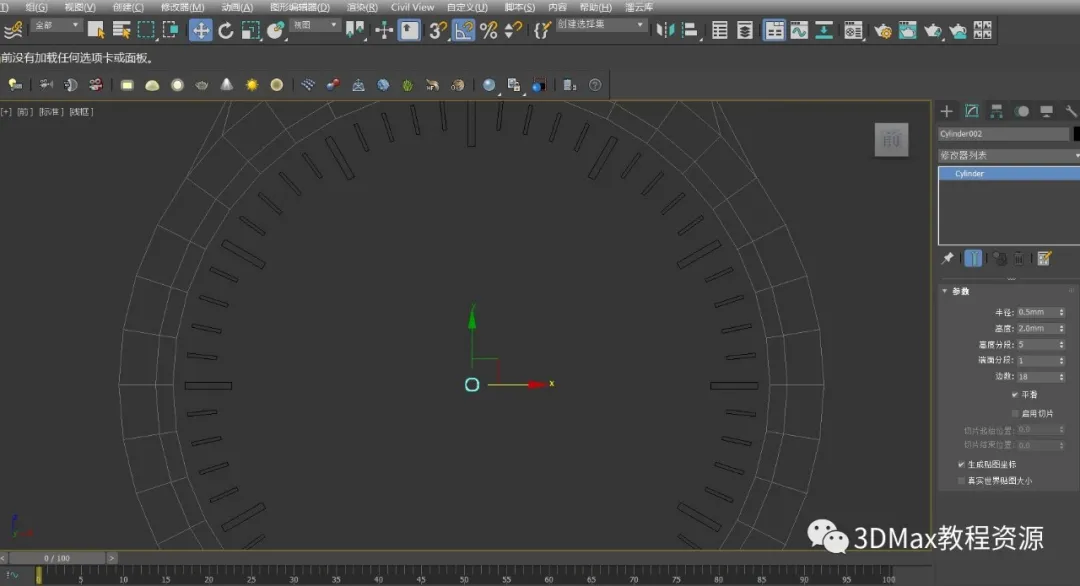Toggle the Smooth checkbox

(1015, 395)
